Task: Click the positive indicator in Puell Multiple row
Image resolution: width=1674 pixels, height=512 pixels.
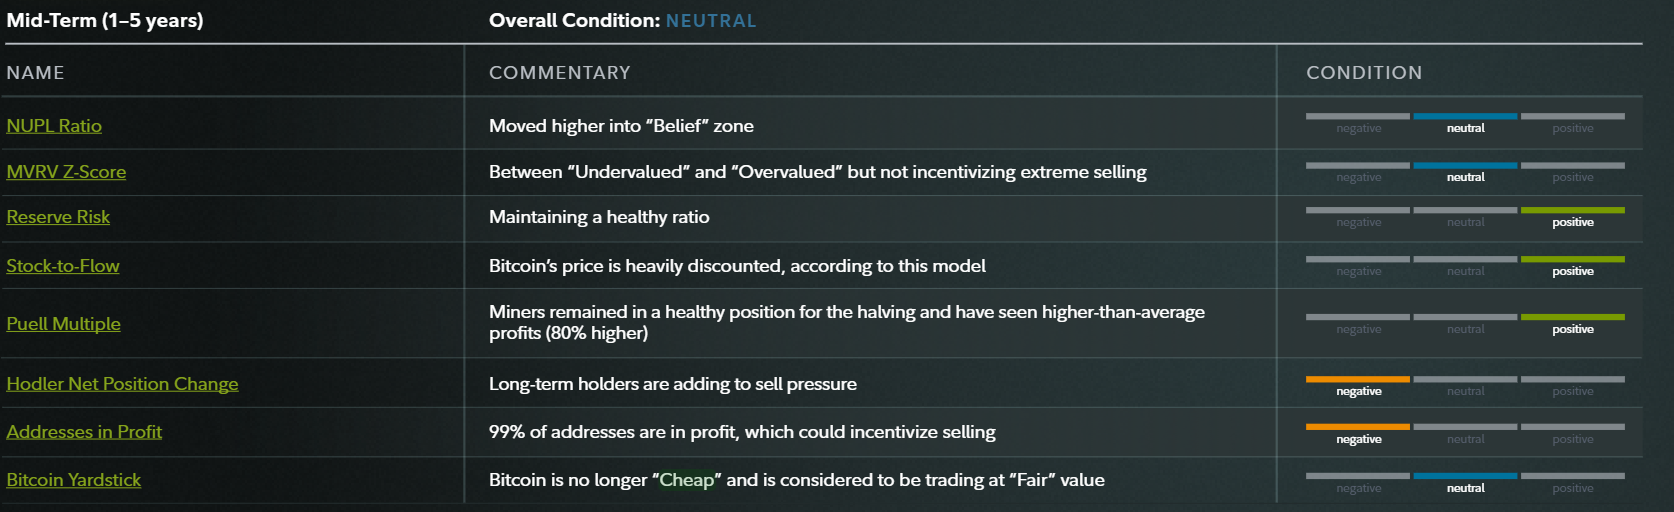Action: pos(1572,329)
